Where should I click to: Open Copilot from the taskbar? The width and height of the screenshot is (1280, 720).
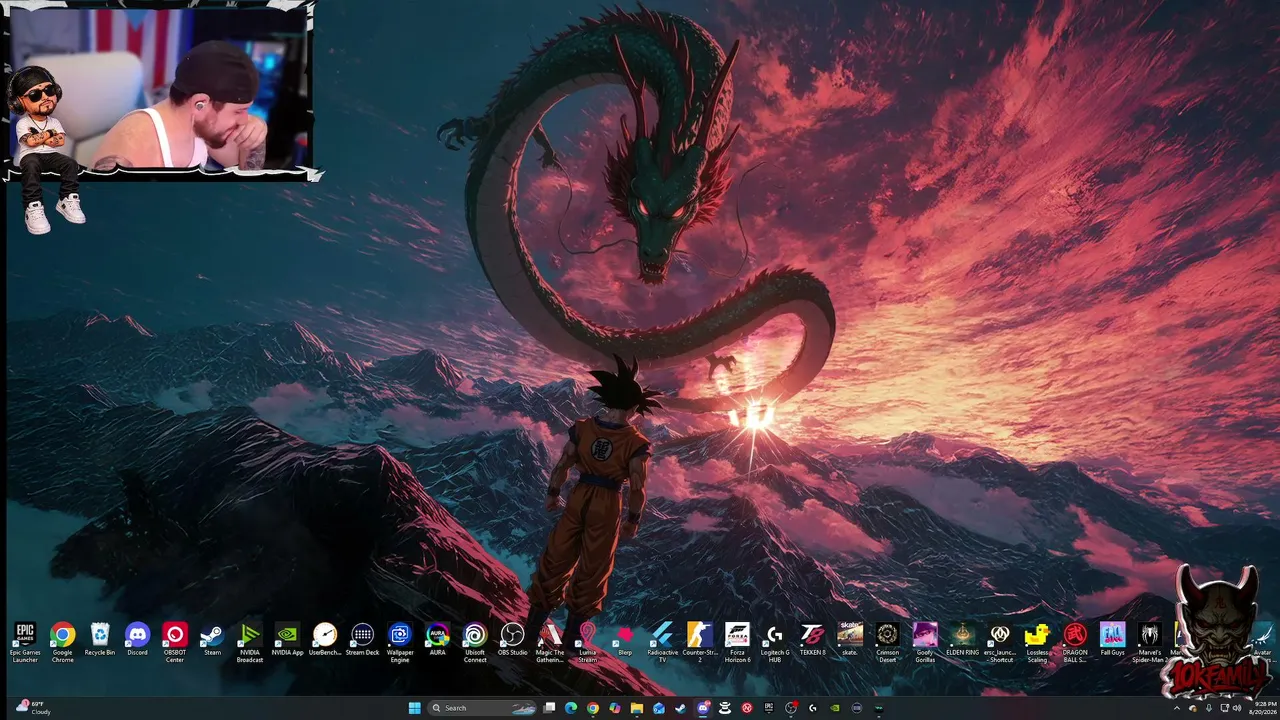pyautogui.click(x=615, y=708)
